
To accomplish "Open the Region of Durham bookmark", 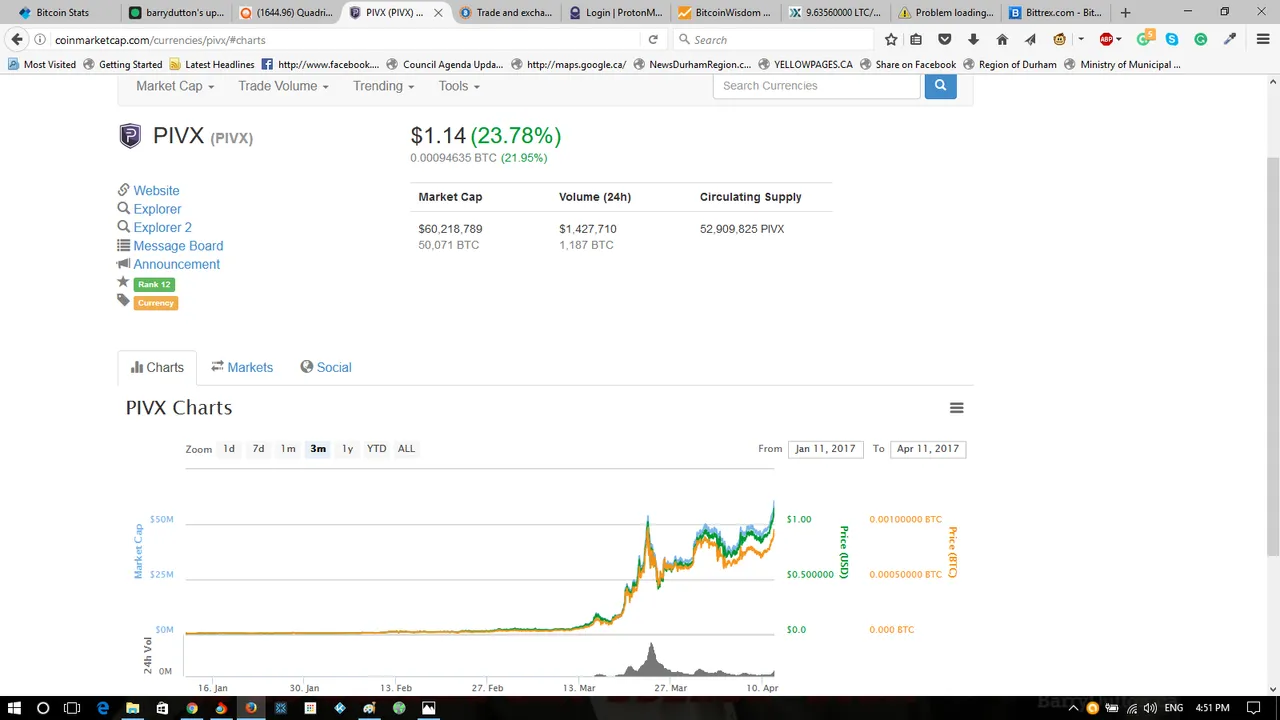I will point(1009,64).
